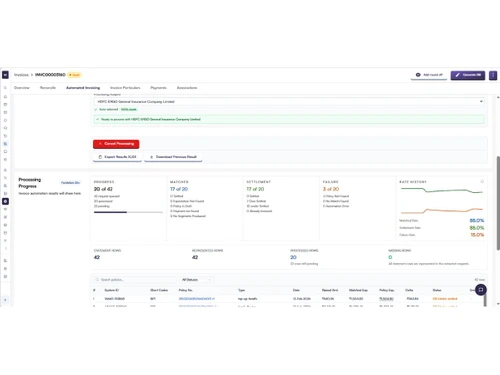Click the 'Auto-selected' match label
The width and height of the screenshot is (500, 375).
109,109
